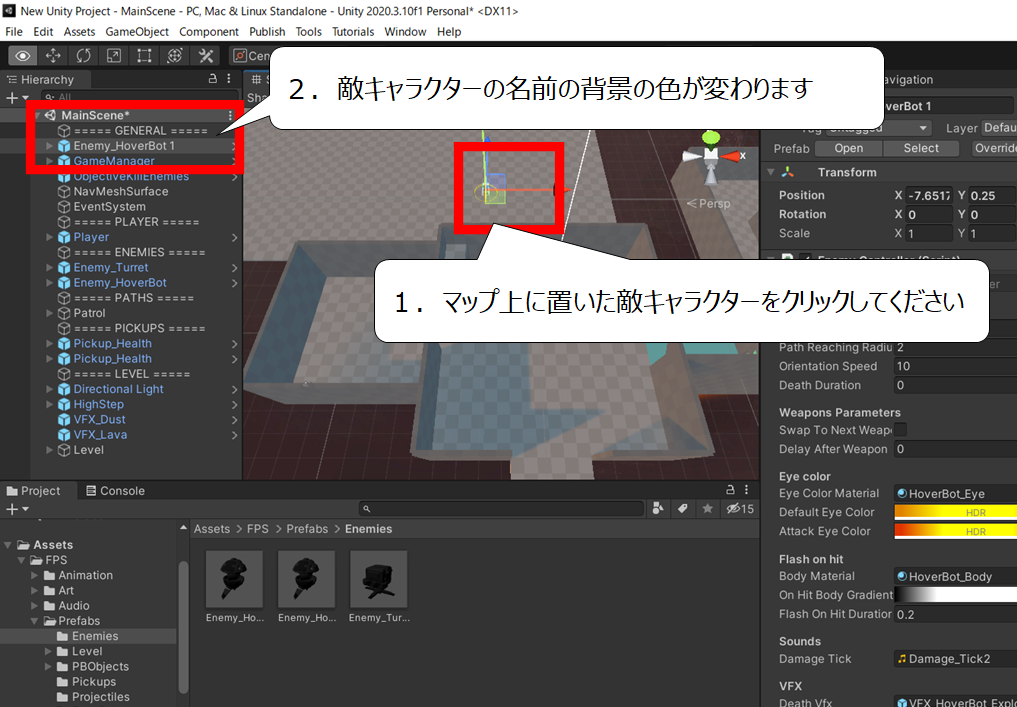Select the combined Transform tool in toolbar
The height and width of the screenshot is (707, 1017).
pyautogui.click(x=175, y=56)
